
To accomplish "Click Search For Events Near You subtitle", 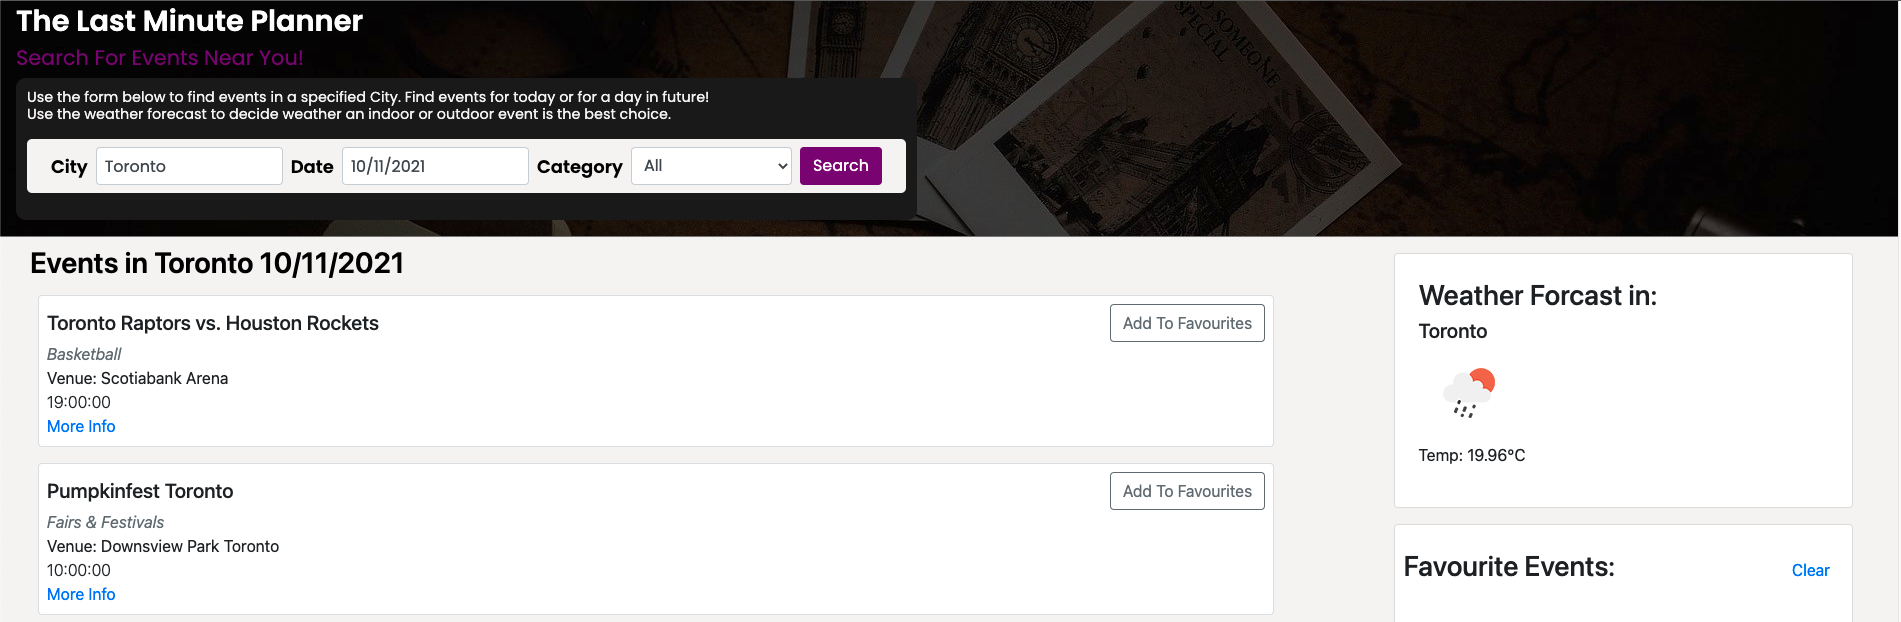I will pos(160,58).
